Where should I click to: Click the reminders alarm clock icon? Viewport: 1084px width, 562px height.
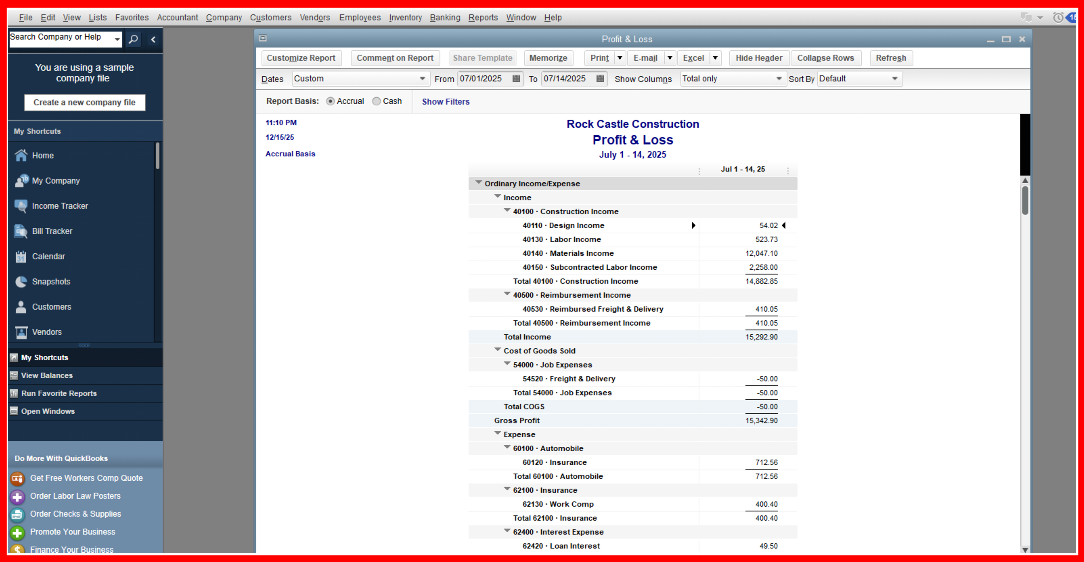(1058, 17)
